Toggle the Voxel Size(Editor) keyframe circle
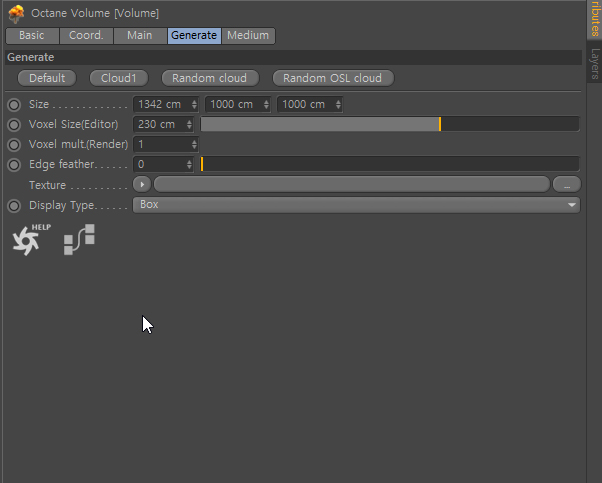The image size is (602, 483). click(x=14, y=125)
